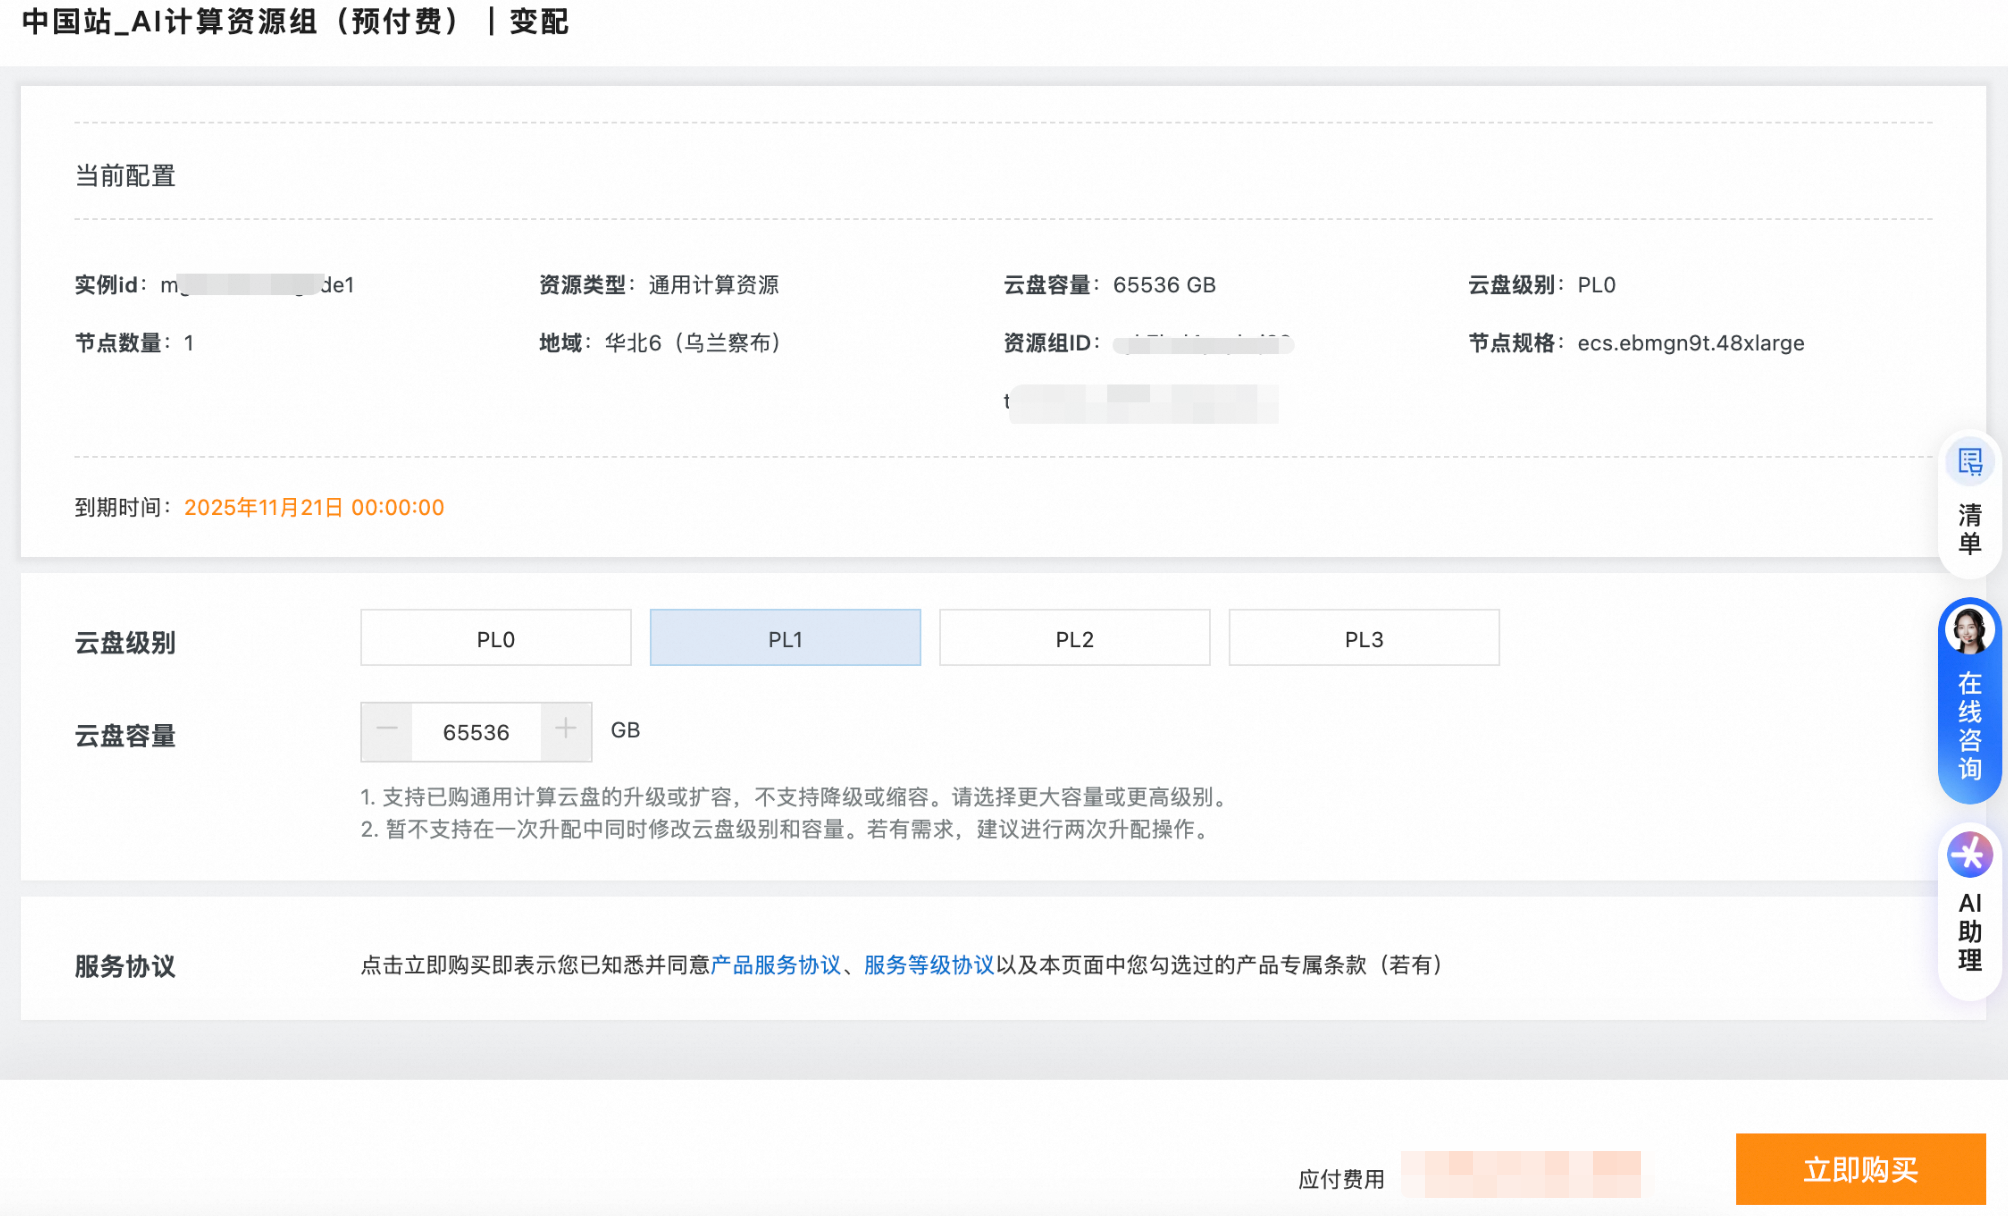The height and width of the screenshot is (1216, 2008).
Task: Select PL1 disk level option
Action: [785, 639]
